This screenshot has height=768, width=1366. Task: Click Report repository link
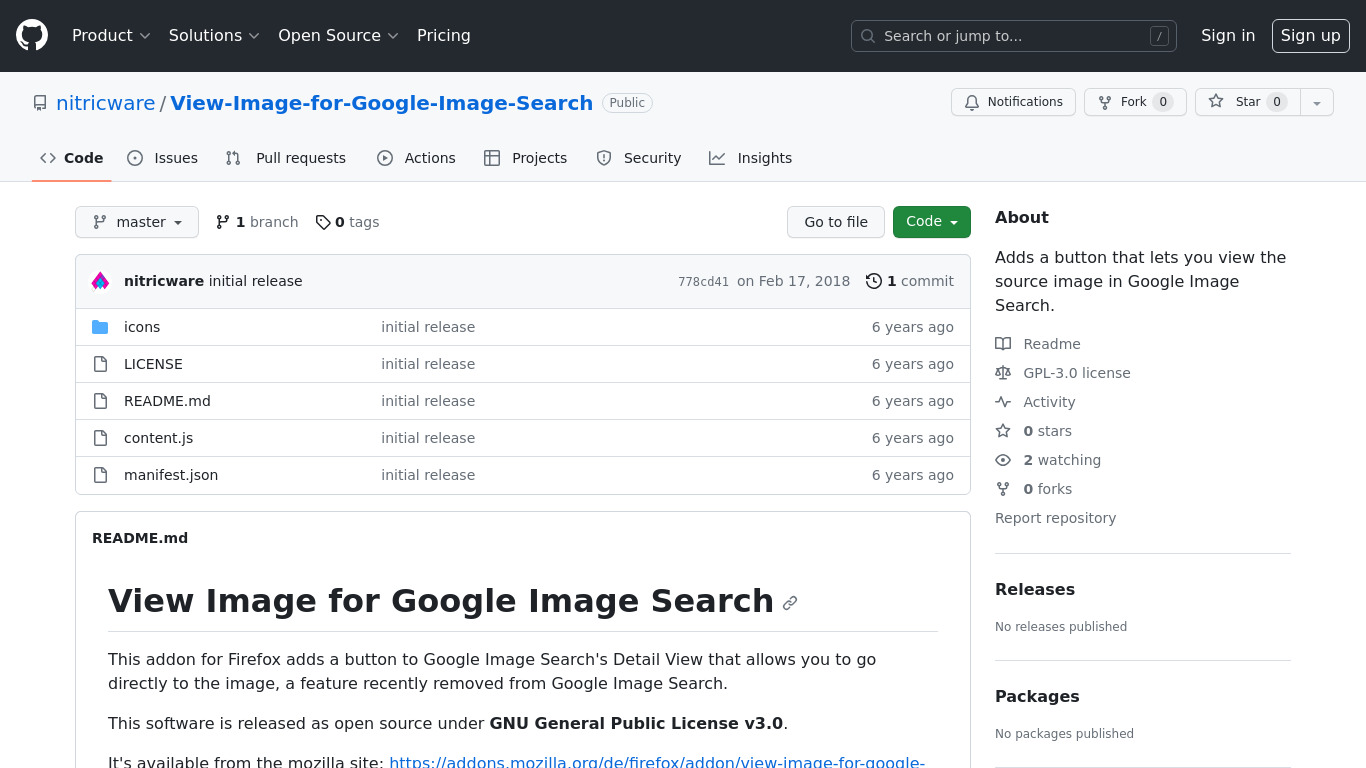[1055, 518]
